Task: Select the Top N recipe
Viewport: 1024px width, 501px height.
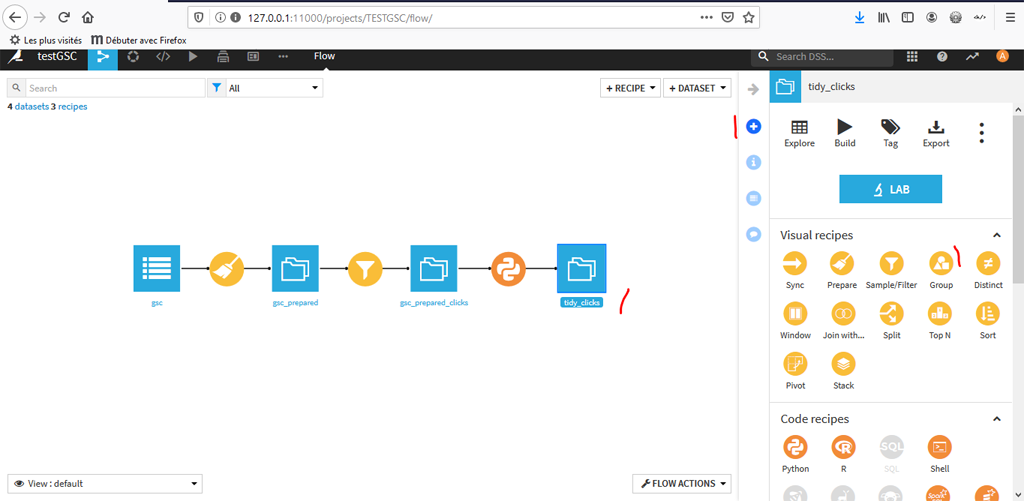Action: pos(940,314)
